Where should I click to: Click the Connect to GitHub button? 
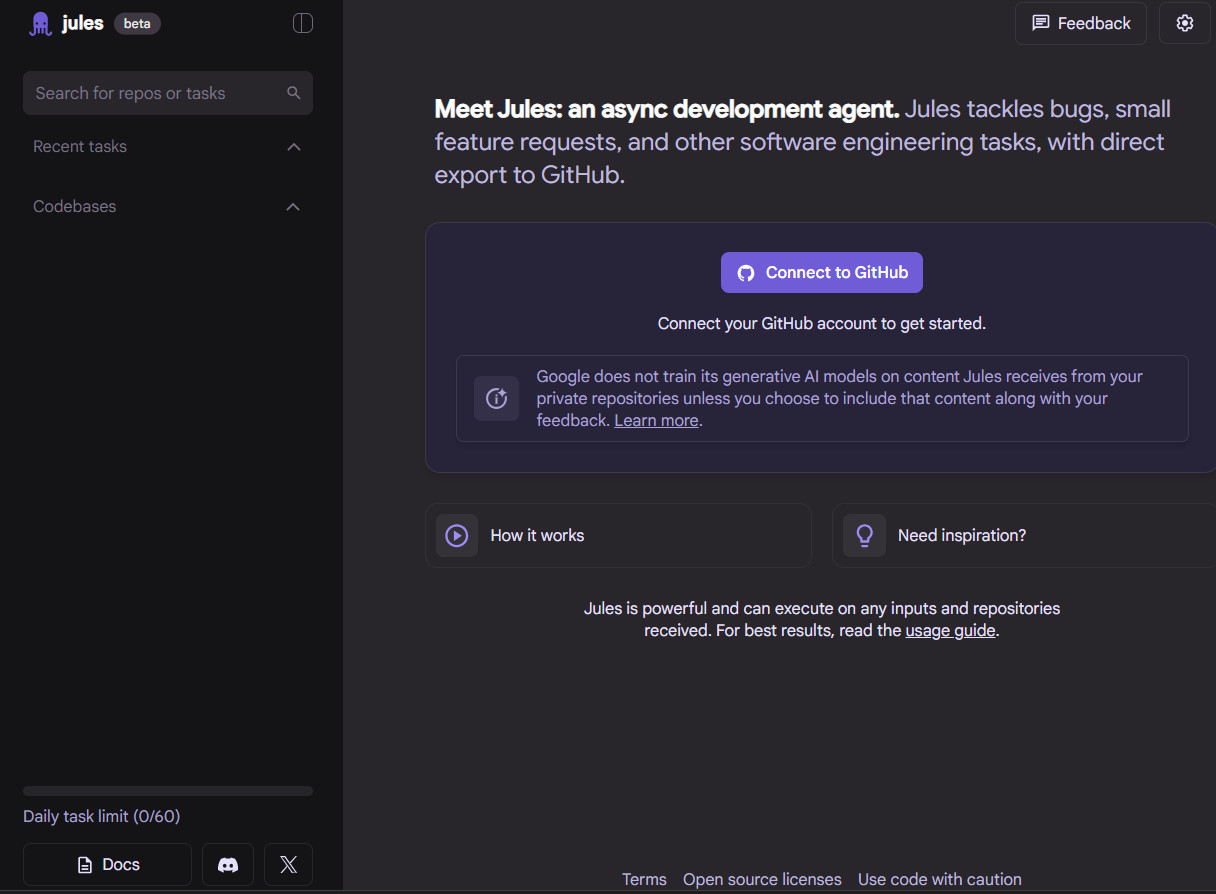coord(822,273)
